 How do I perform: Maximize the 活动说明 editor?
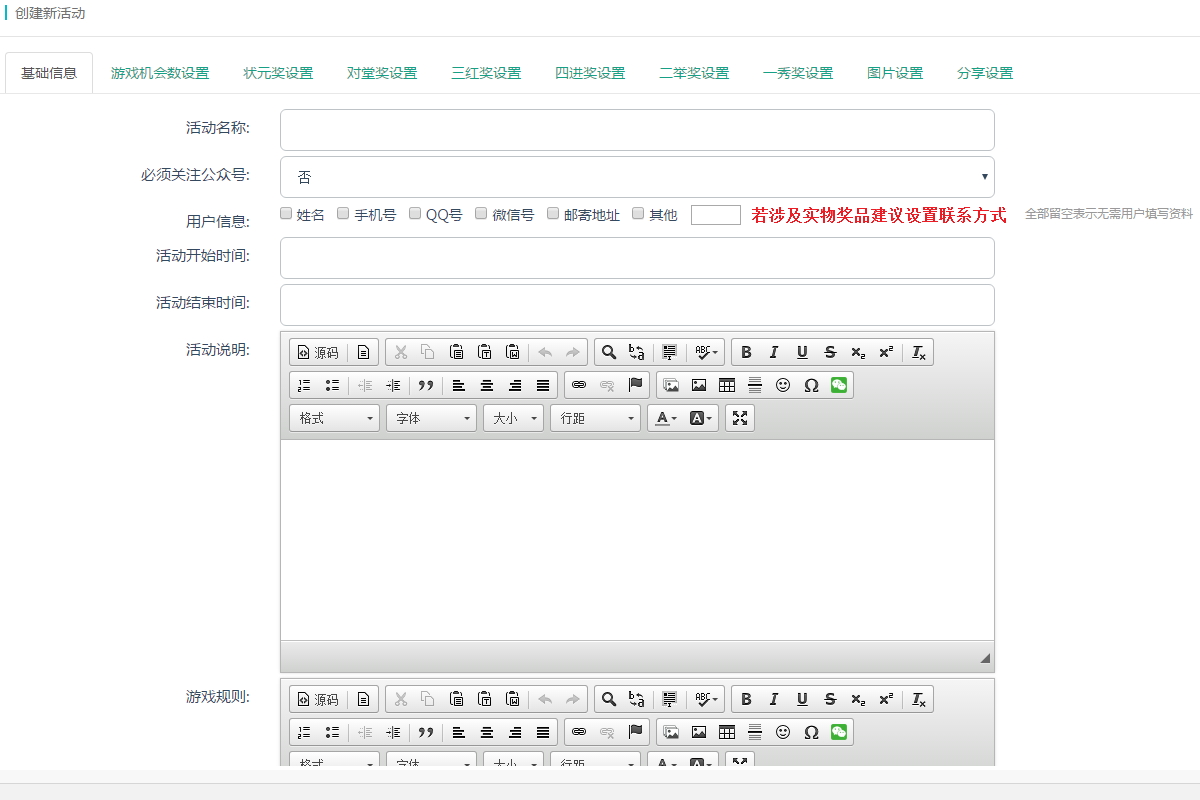point(740,418)
